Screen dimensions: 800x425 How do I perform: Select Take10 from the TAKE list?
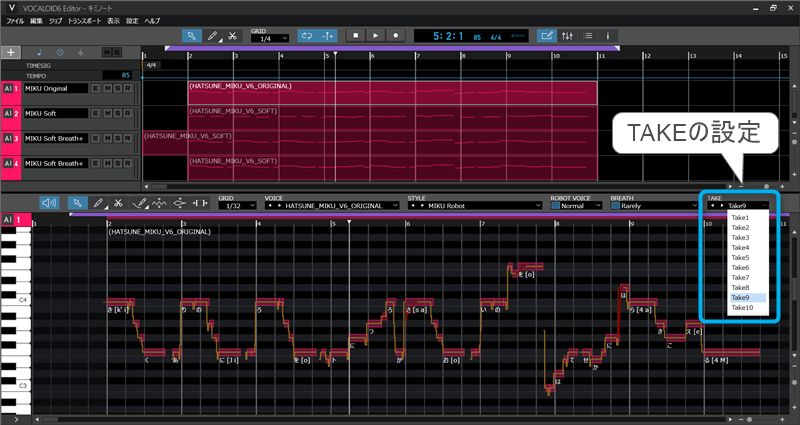pos(748,308)
